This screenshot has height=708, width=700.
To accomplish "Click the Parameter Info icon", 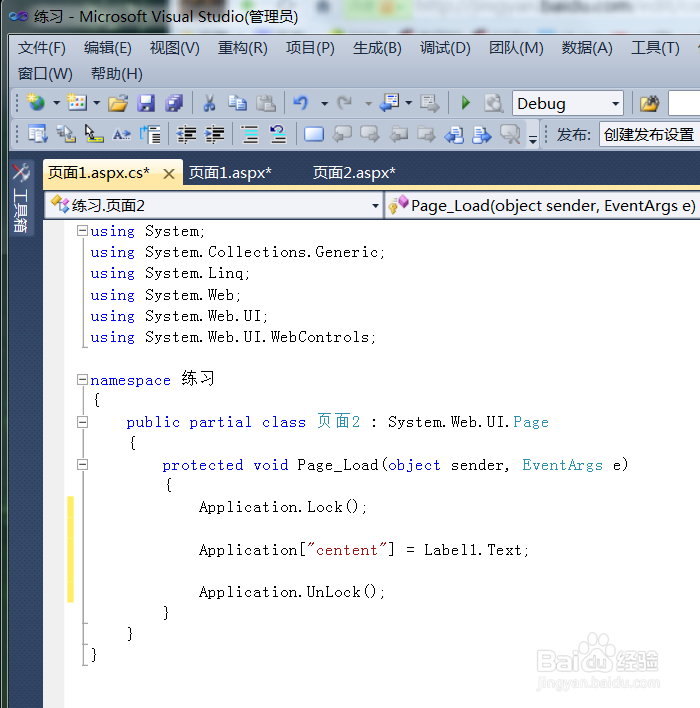I will [66, 134].
